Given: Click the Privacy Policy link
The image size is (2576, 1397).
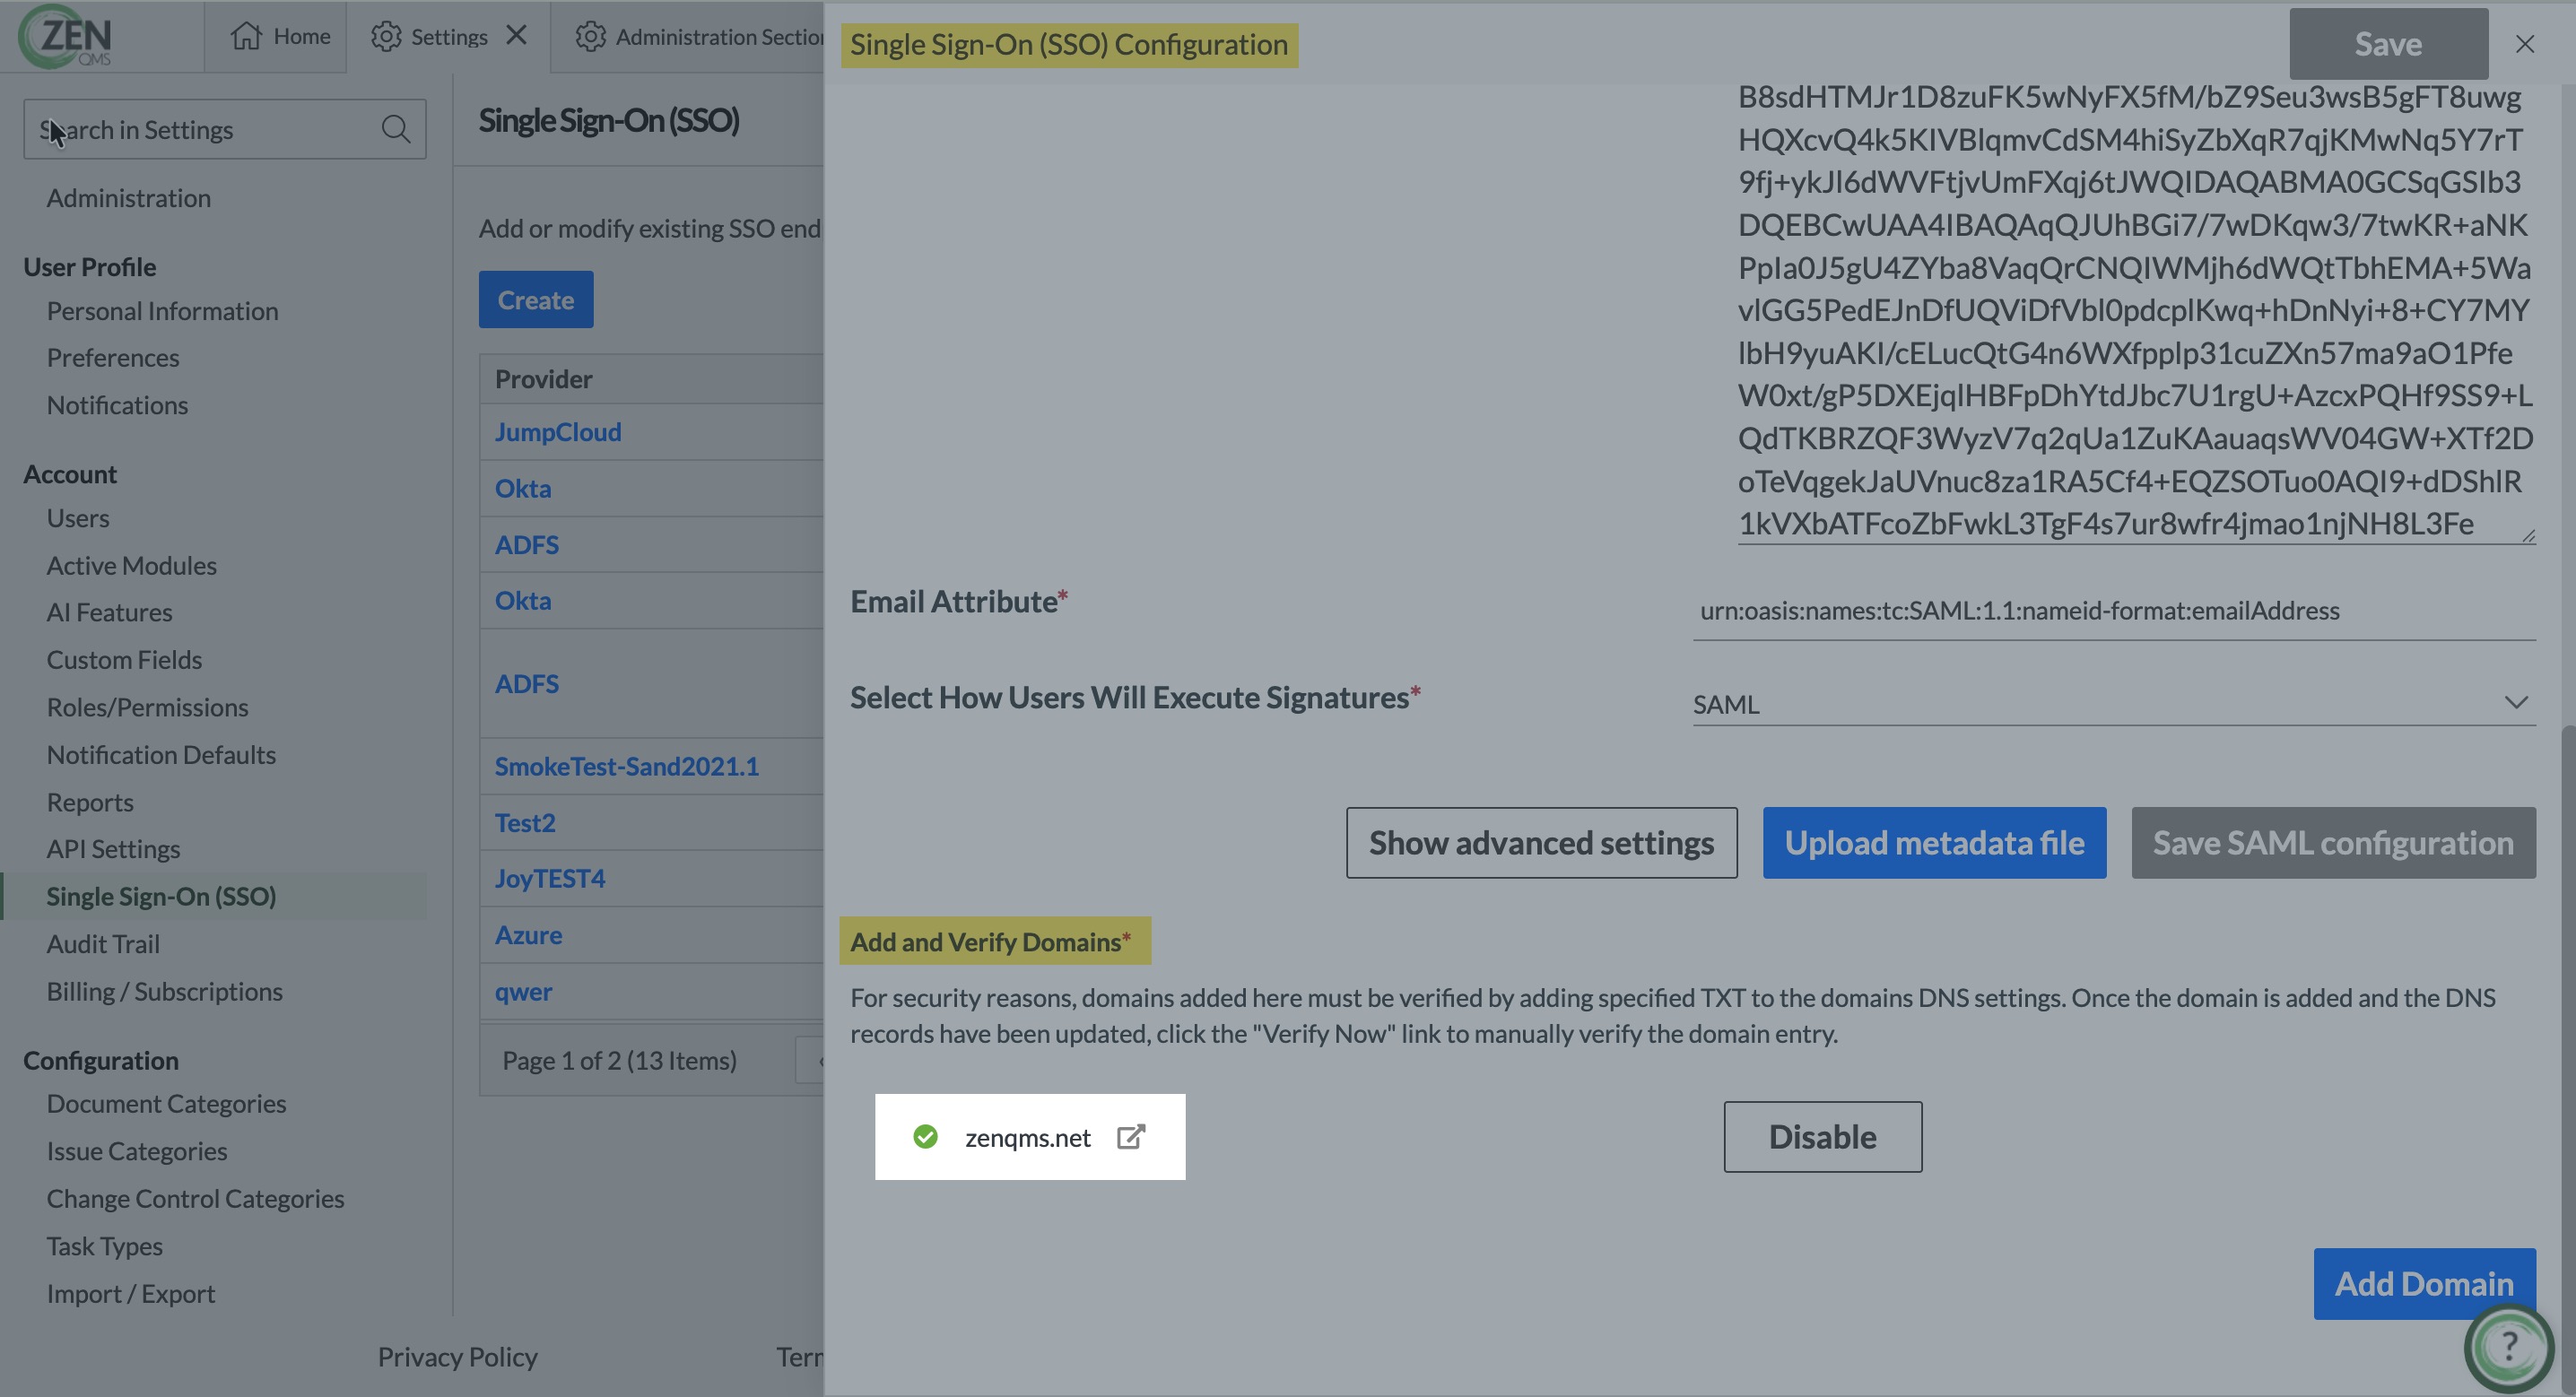Looking at the screenshot, I should pos(457,1357).
